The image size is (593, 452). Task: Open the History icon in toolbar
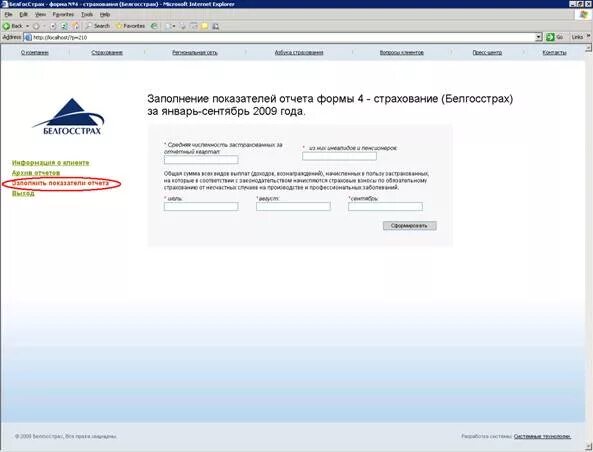click(154, 26)
